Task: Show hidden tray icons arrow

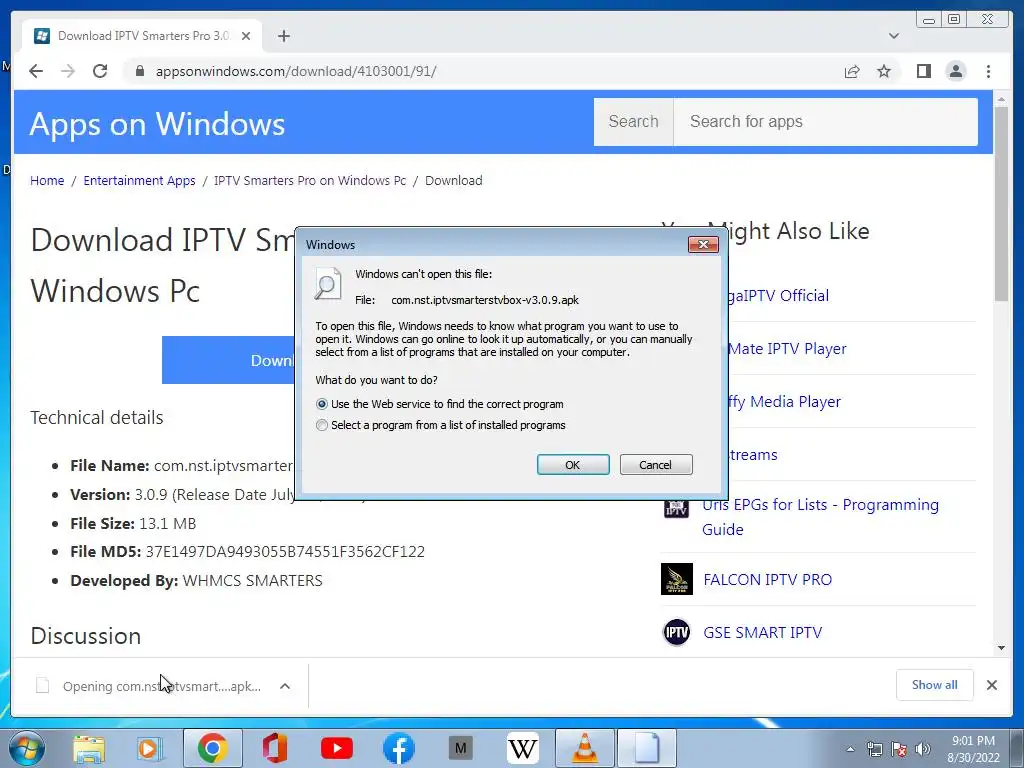Action: (x=850, y=750)
